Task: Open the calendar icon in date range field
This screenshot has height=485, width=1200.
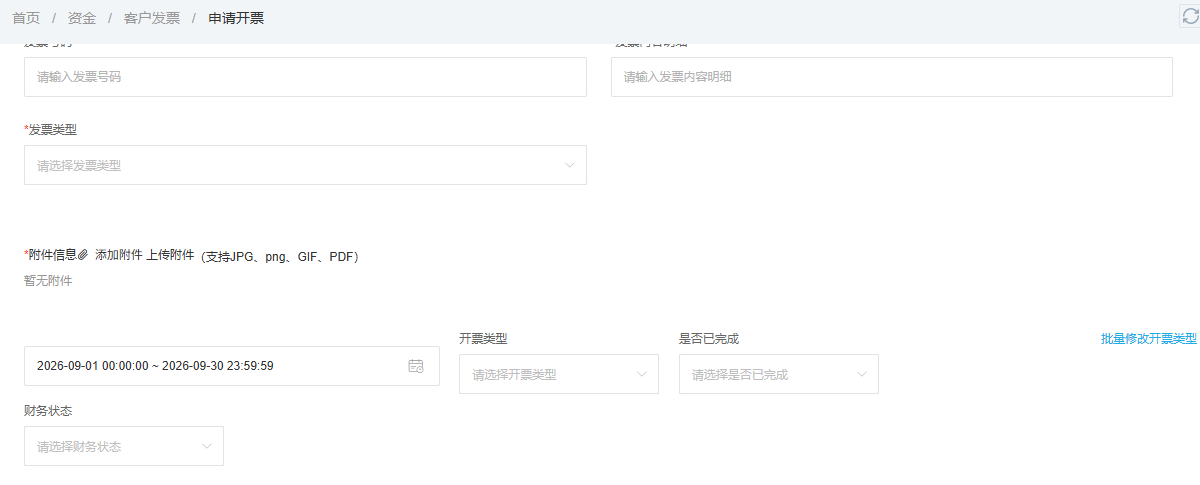Action: 416,366
